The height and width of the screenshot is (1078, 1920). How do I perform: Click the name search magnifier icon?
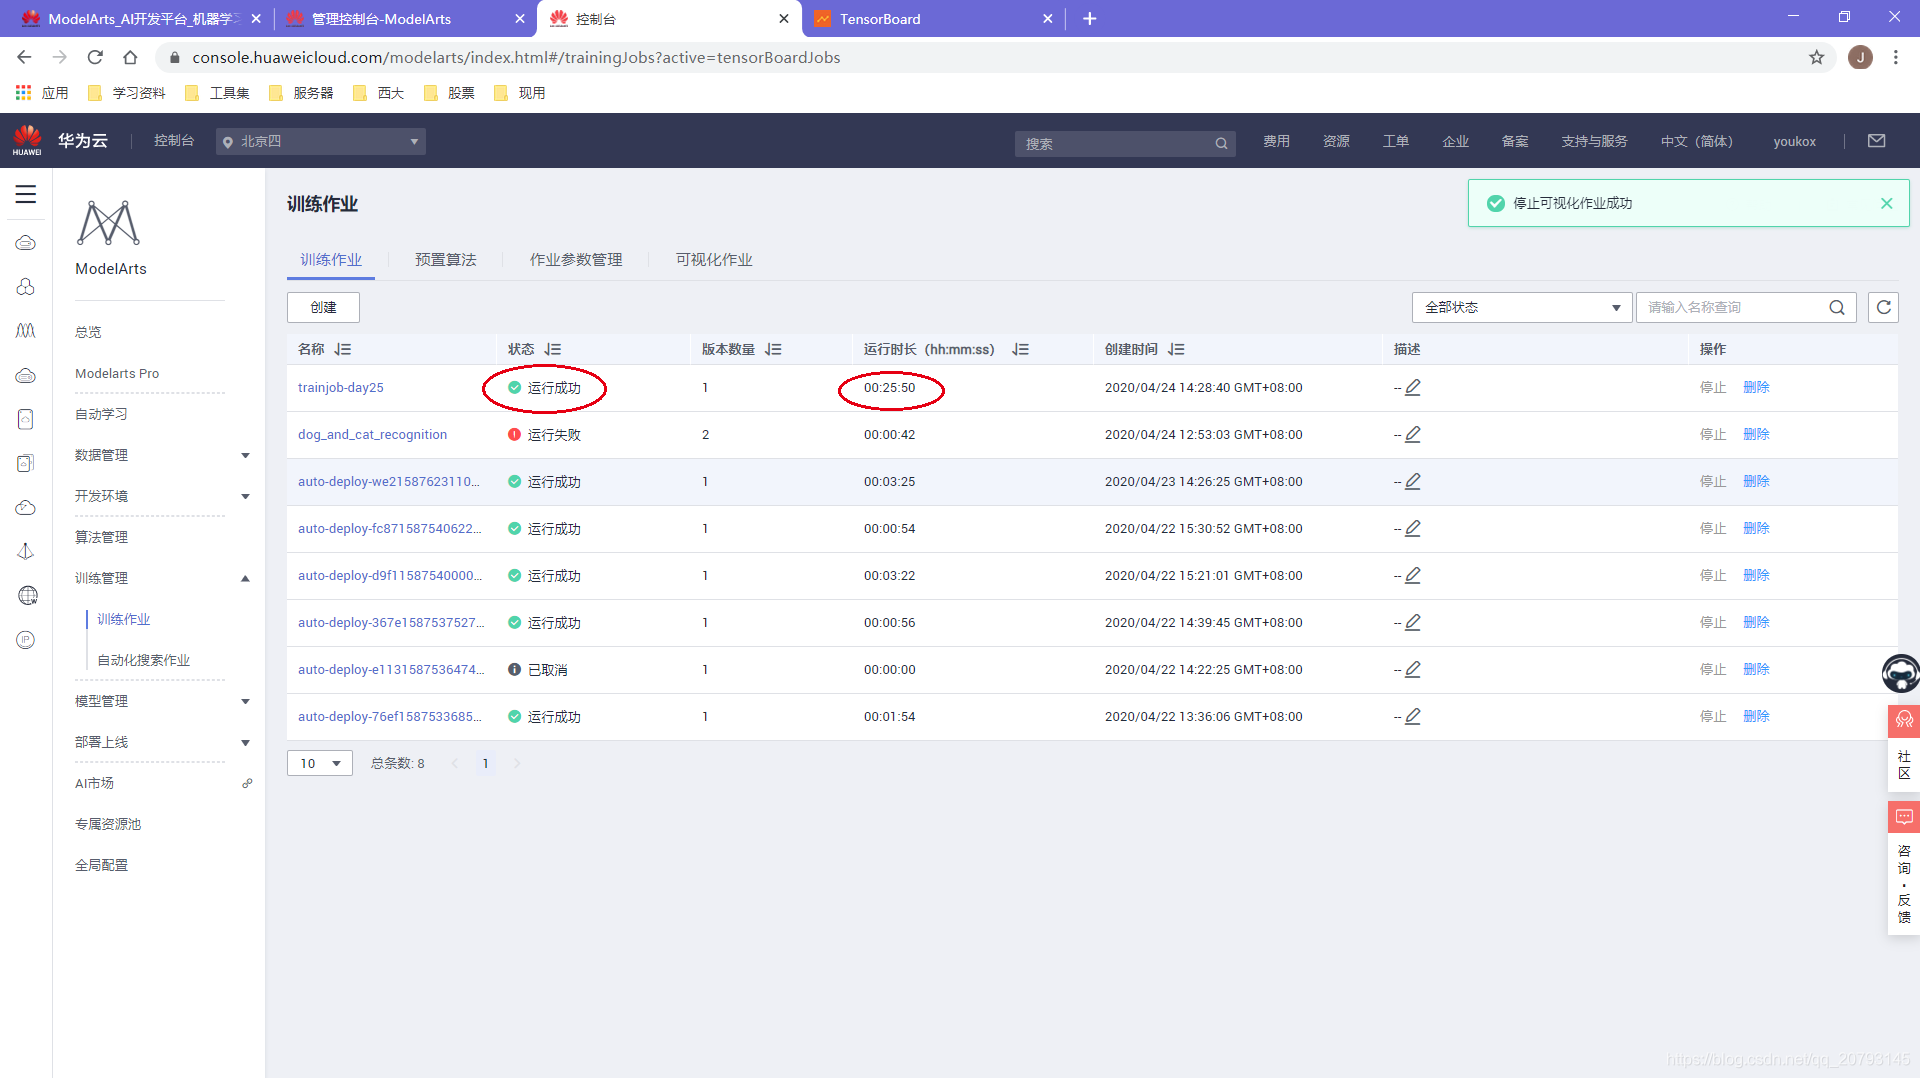pyautogui.click(x=1837, y=307)
